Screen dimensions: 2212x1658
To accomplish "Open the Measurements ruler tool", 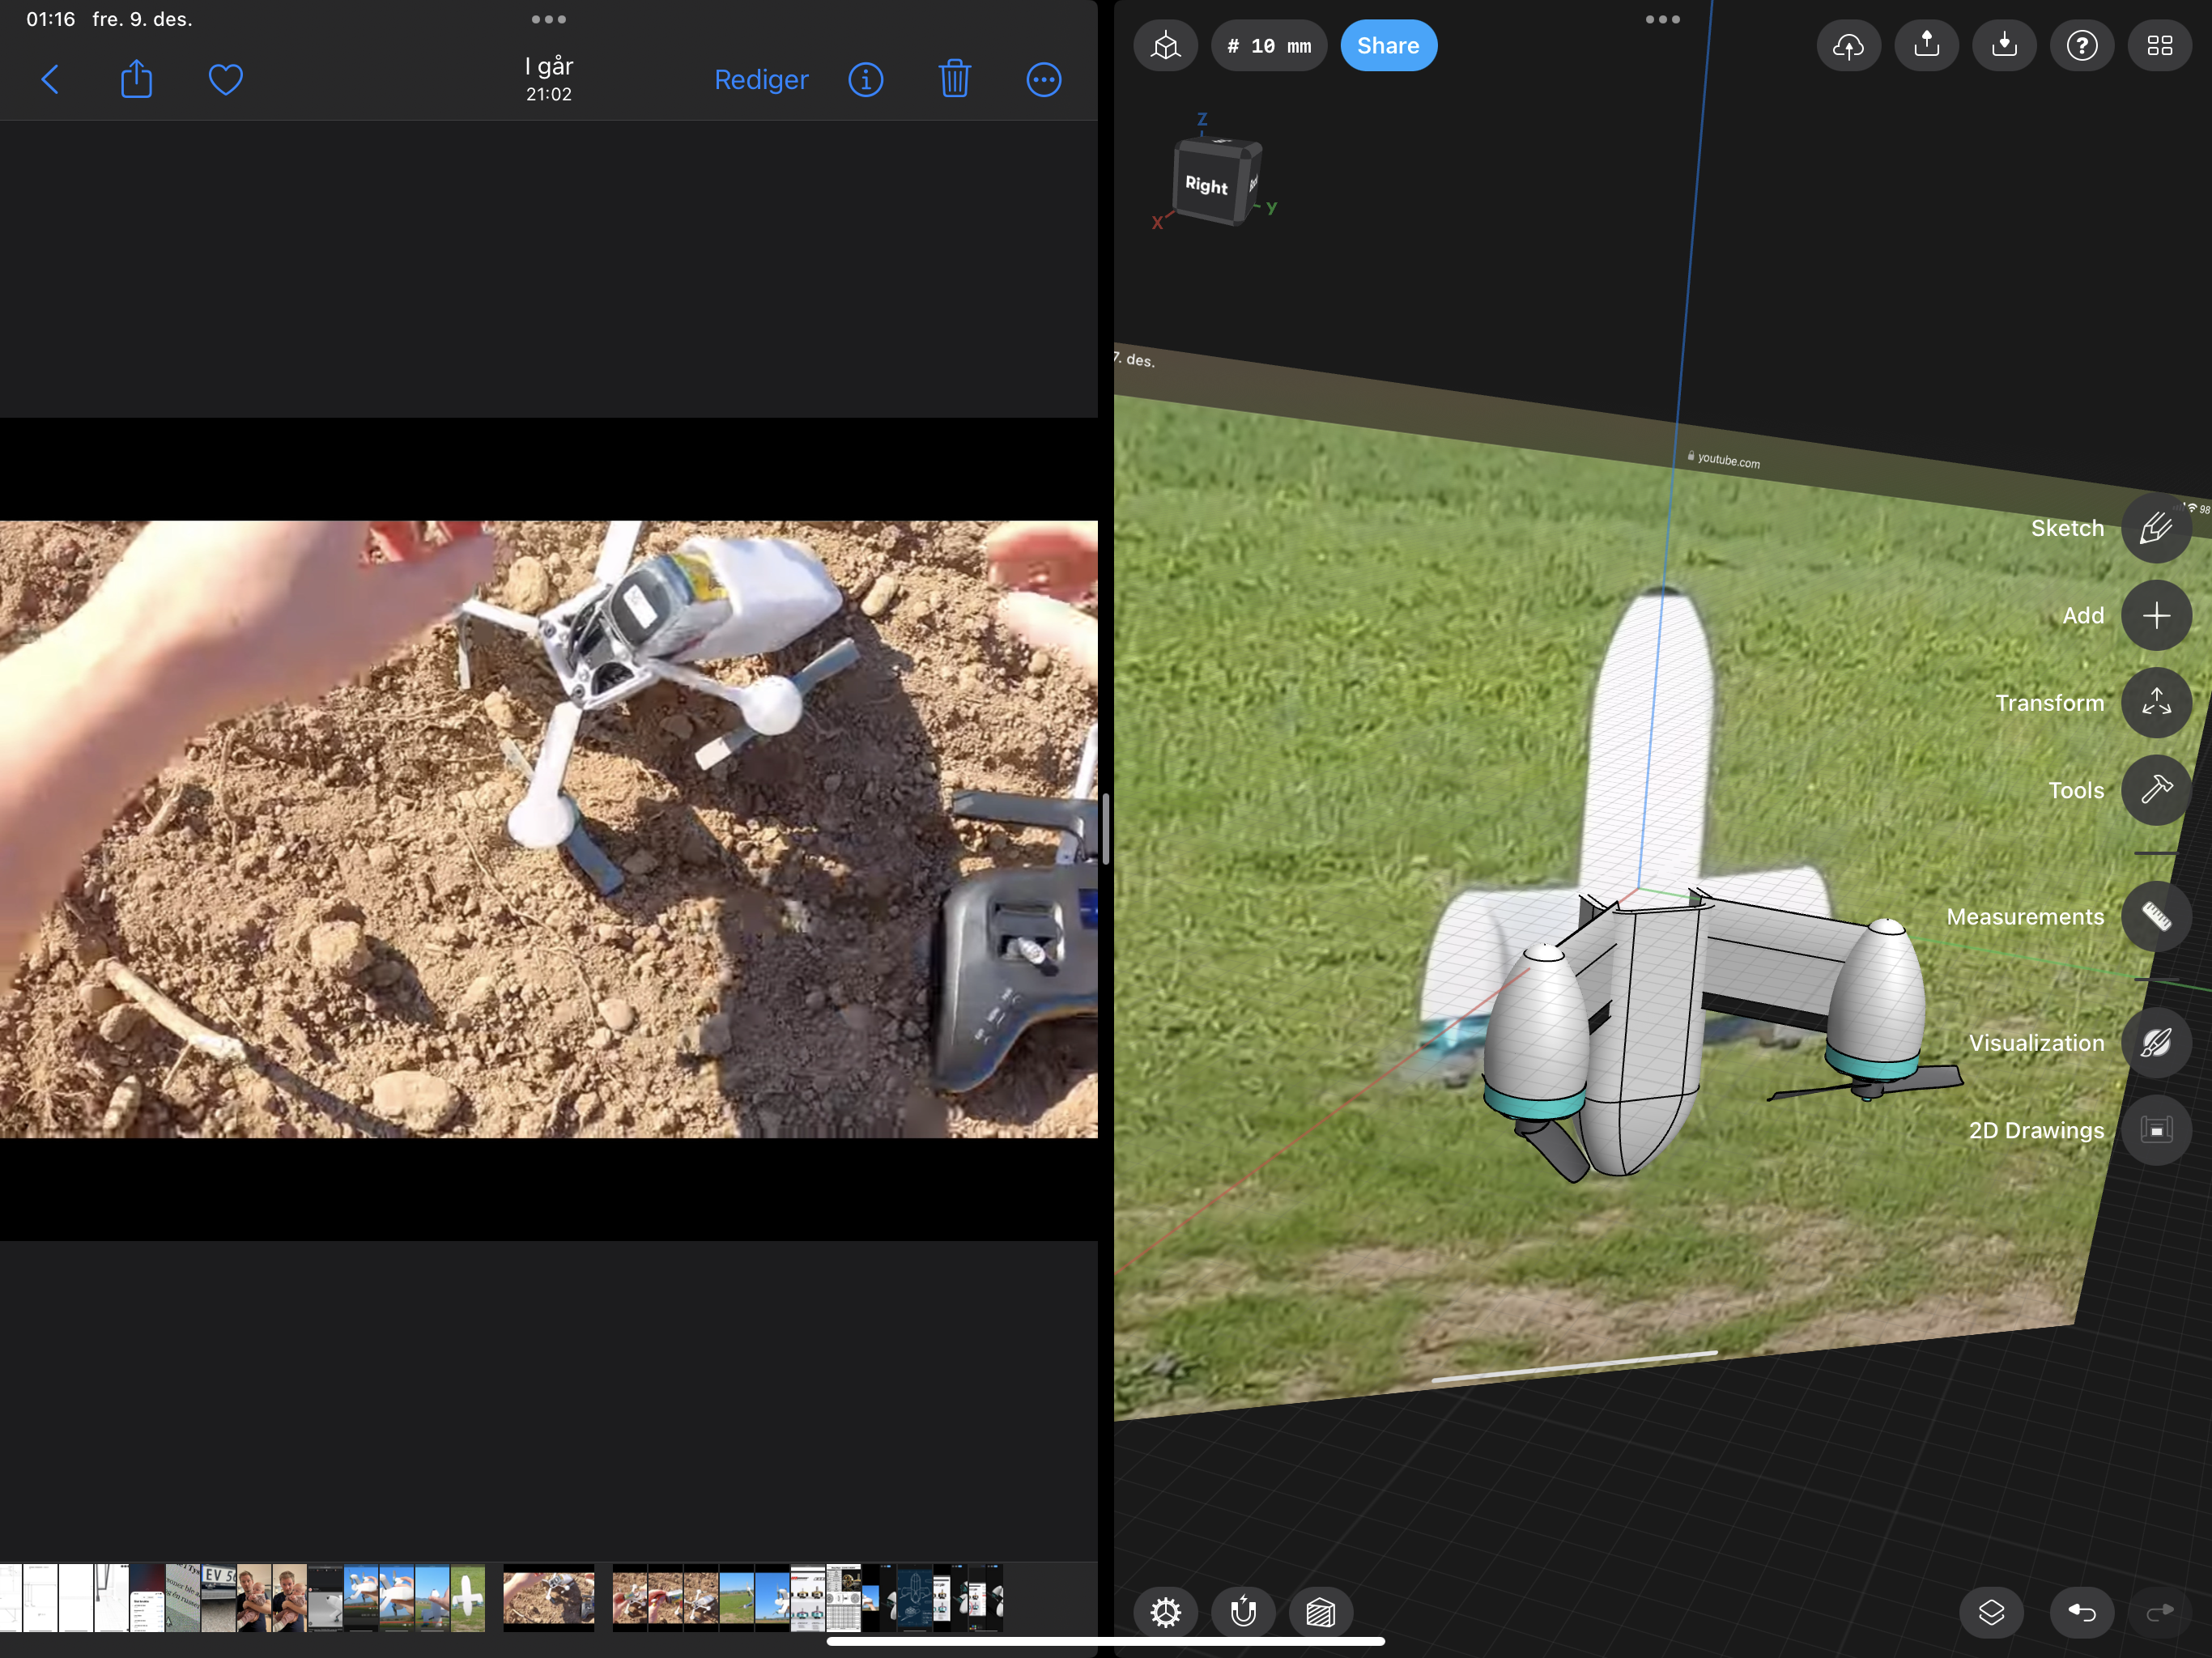I will pyautogui.click(x=2155, y=916).
